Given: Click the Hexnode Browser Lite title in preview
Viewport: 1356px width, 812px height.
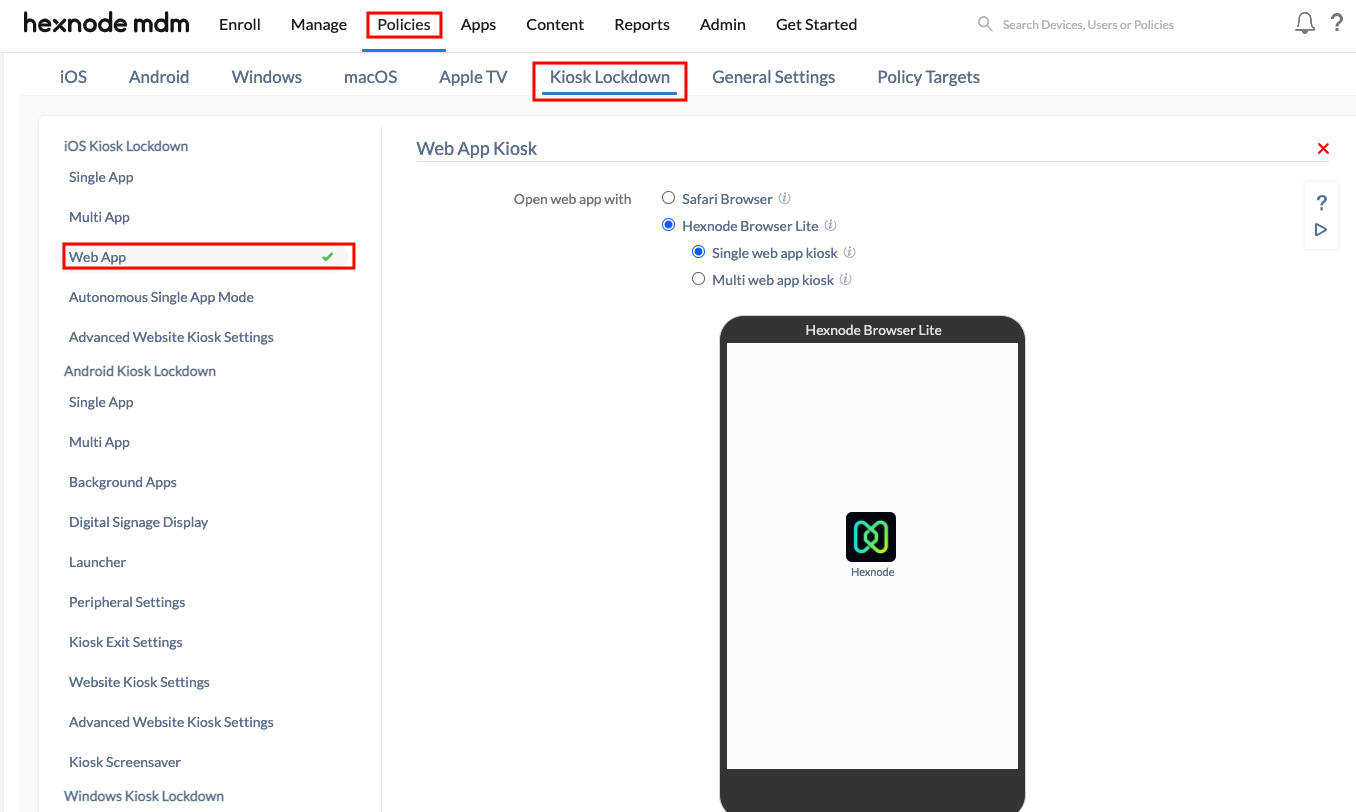Looking at the screenshot, I should [873, 330].
